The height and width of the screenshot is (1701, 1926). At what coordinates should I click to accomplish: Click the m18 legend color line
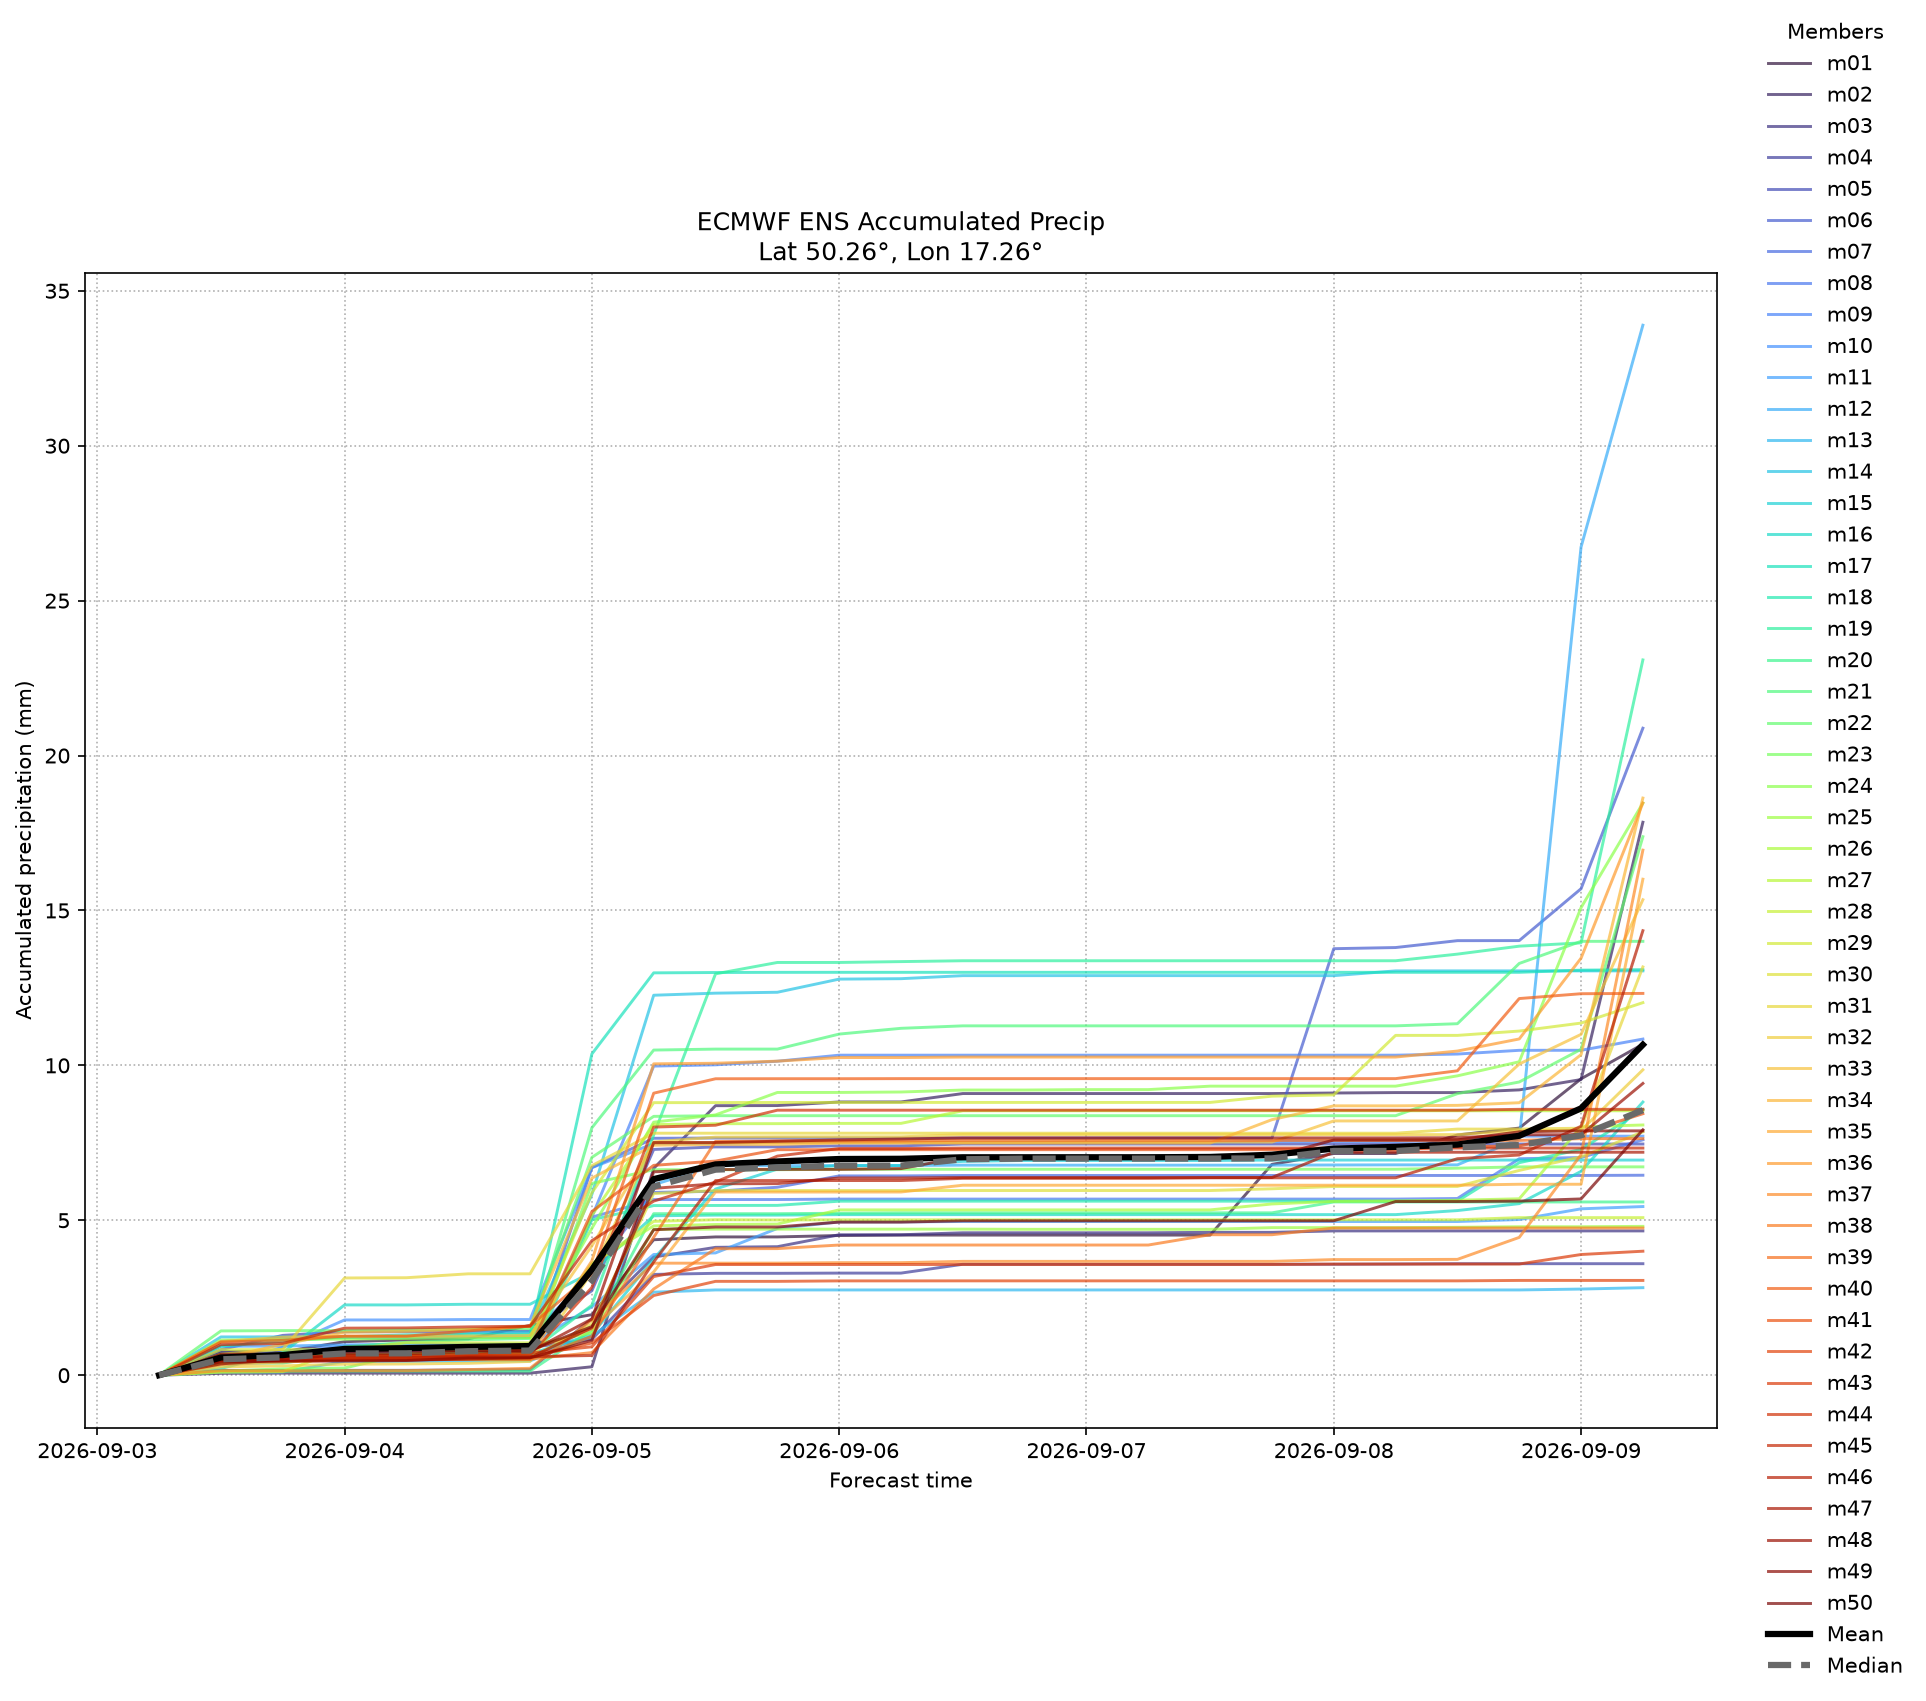(1789, 598)
